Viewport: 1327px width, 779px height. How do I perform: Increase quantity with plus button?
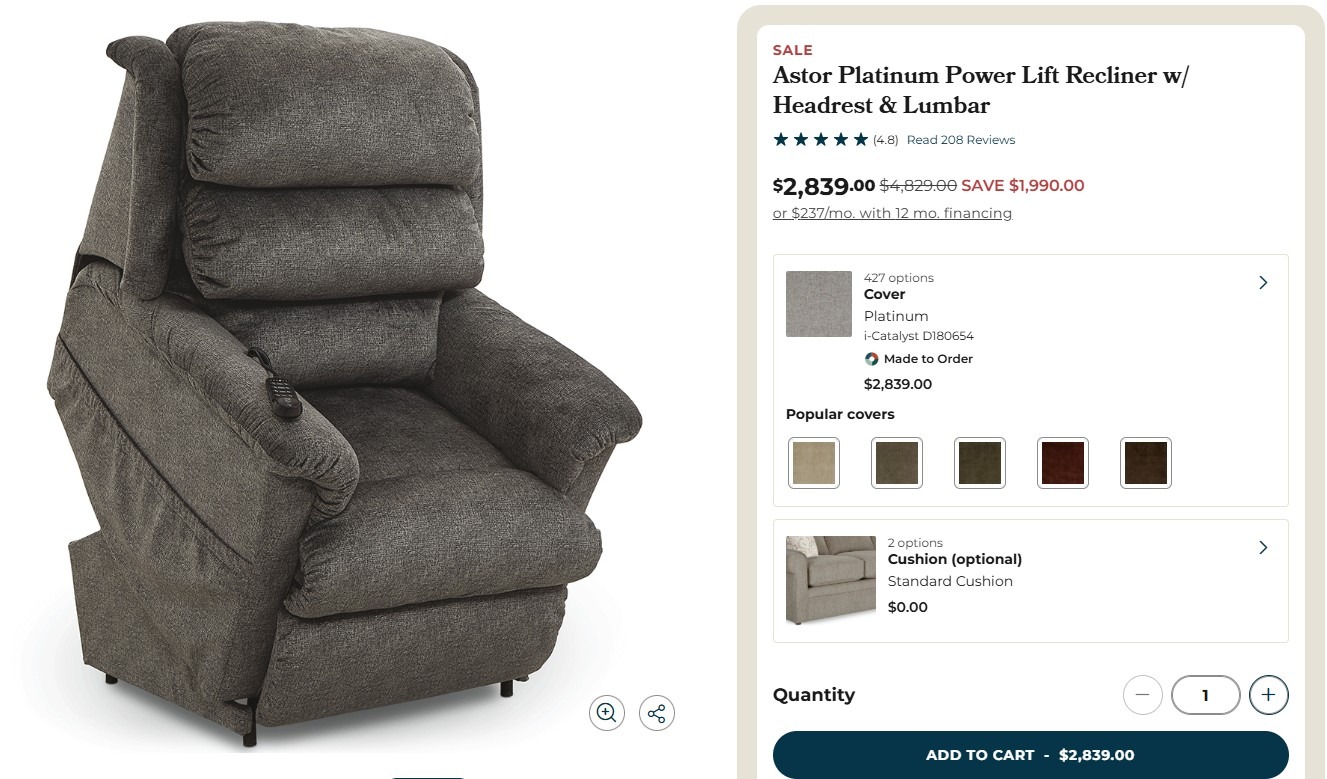click(x=1269, y=695)
